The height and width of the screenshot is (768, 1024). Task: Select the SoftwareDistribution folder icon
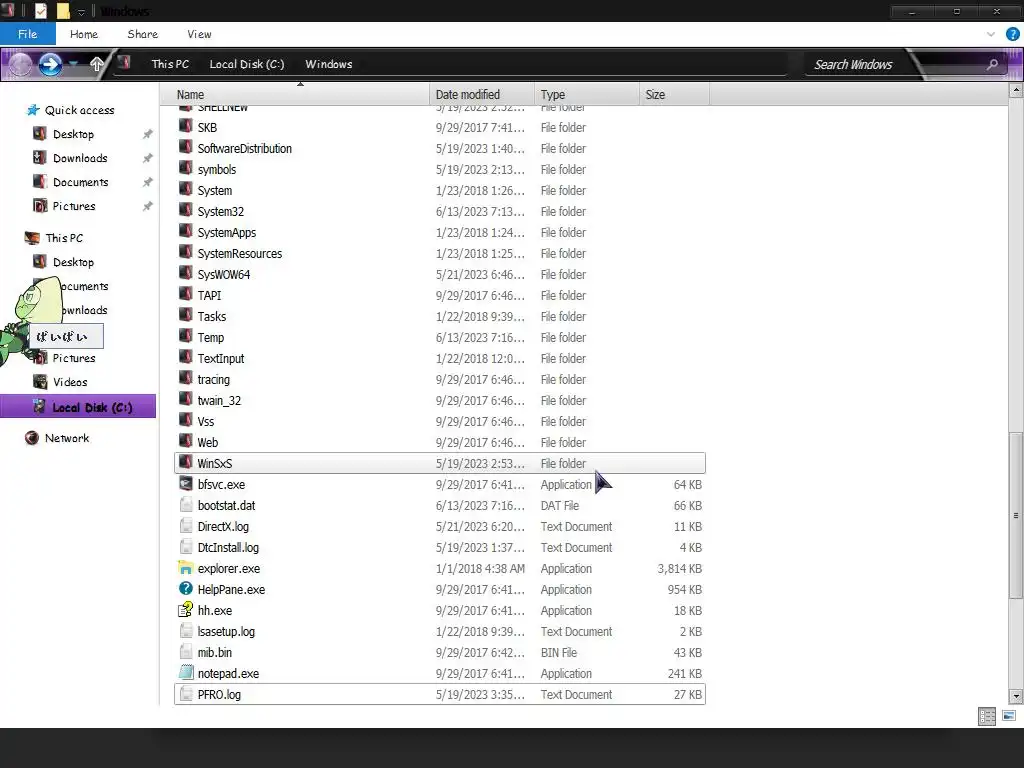pos(185,148)
